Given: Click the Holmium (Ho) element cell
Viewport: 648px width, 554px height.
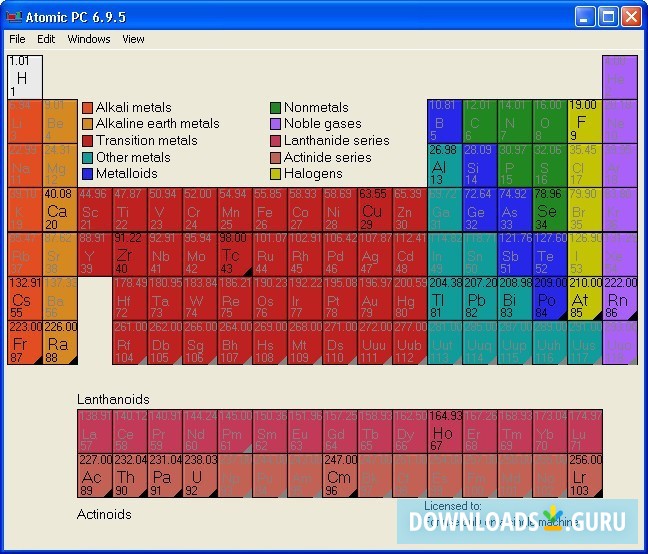Looking at the screenshot, I should tap(445, 431).
